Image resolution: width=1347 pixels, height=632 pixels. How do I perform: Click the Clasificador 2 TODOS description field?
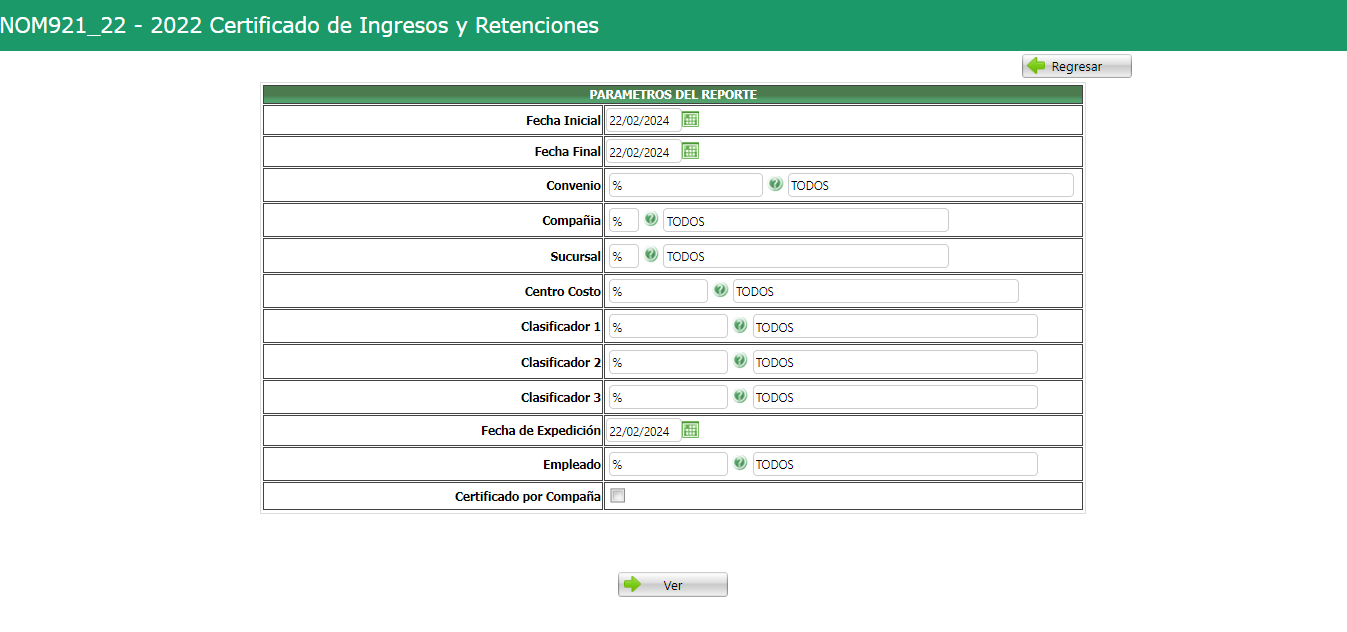(895, 362)
